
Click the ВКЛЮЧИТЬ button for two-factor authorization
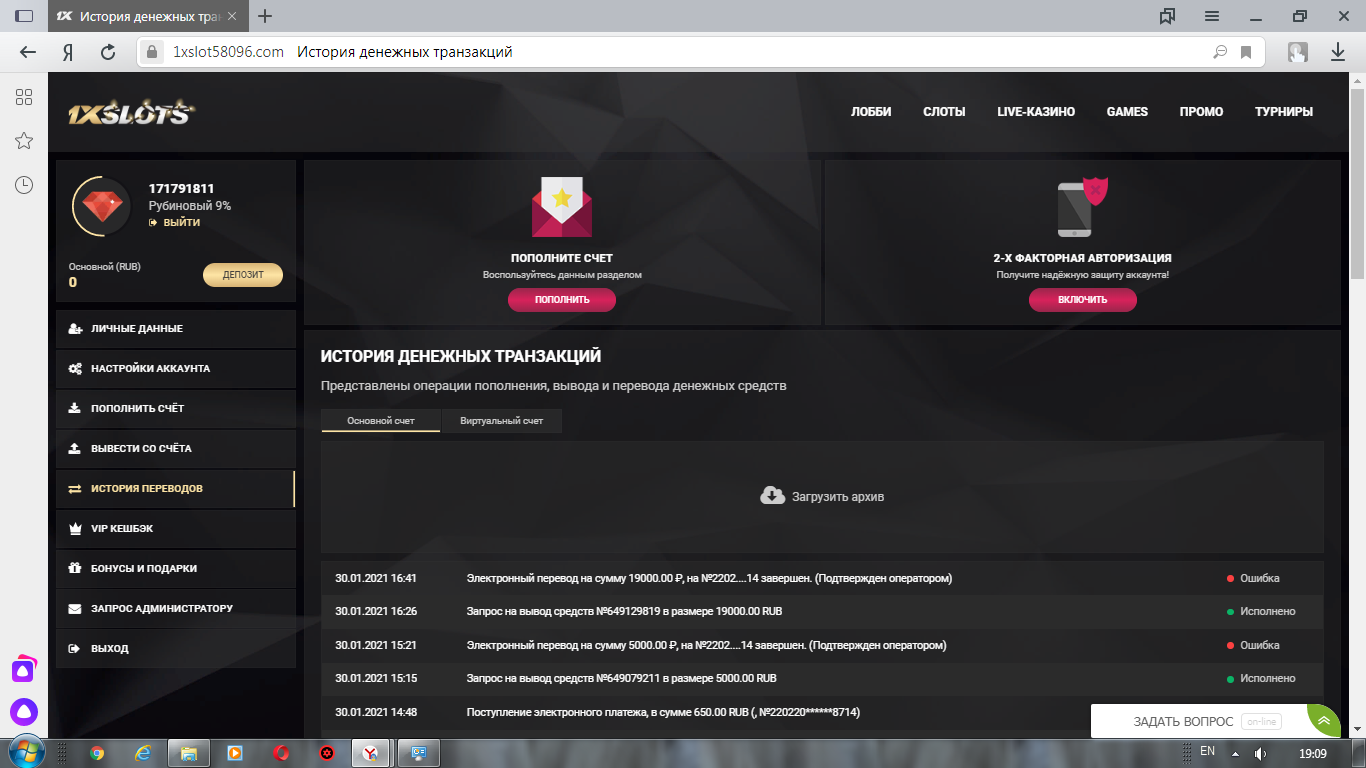coord(1083,300)
